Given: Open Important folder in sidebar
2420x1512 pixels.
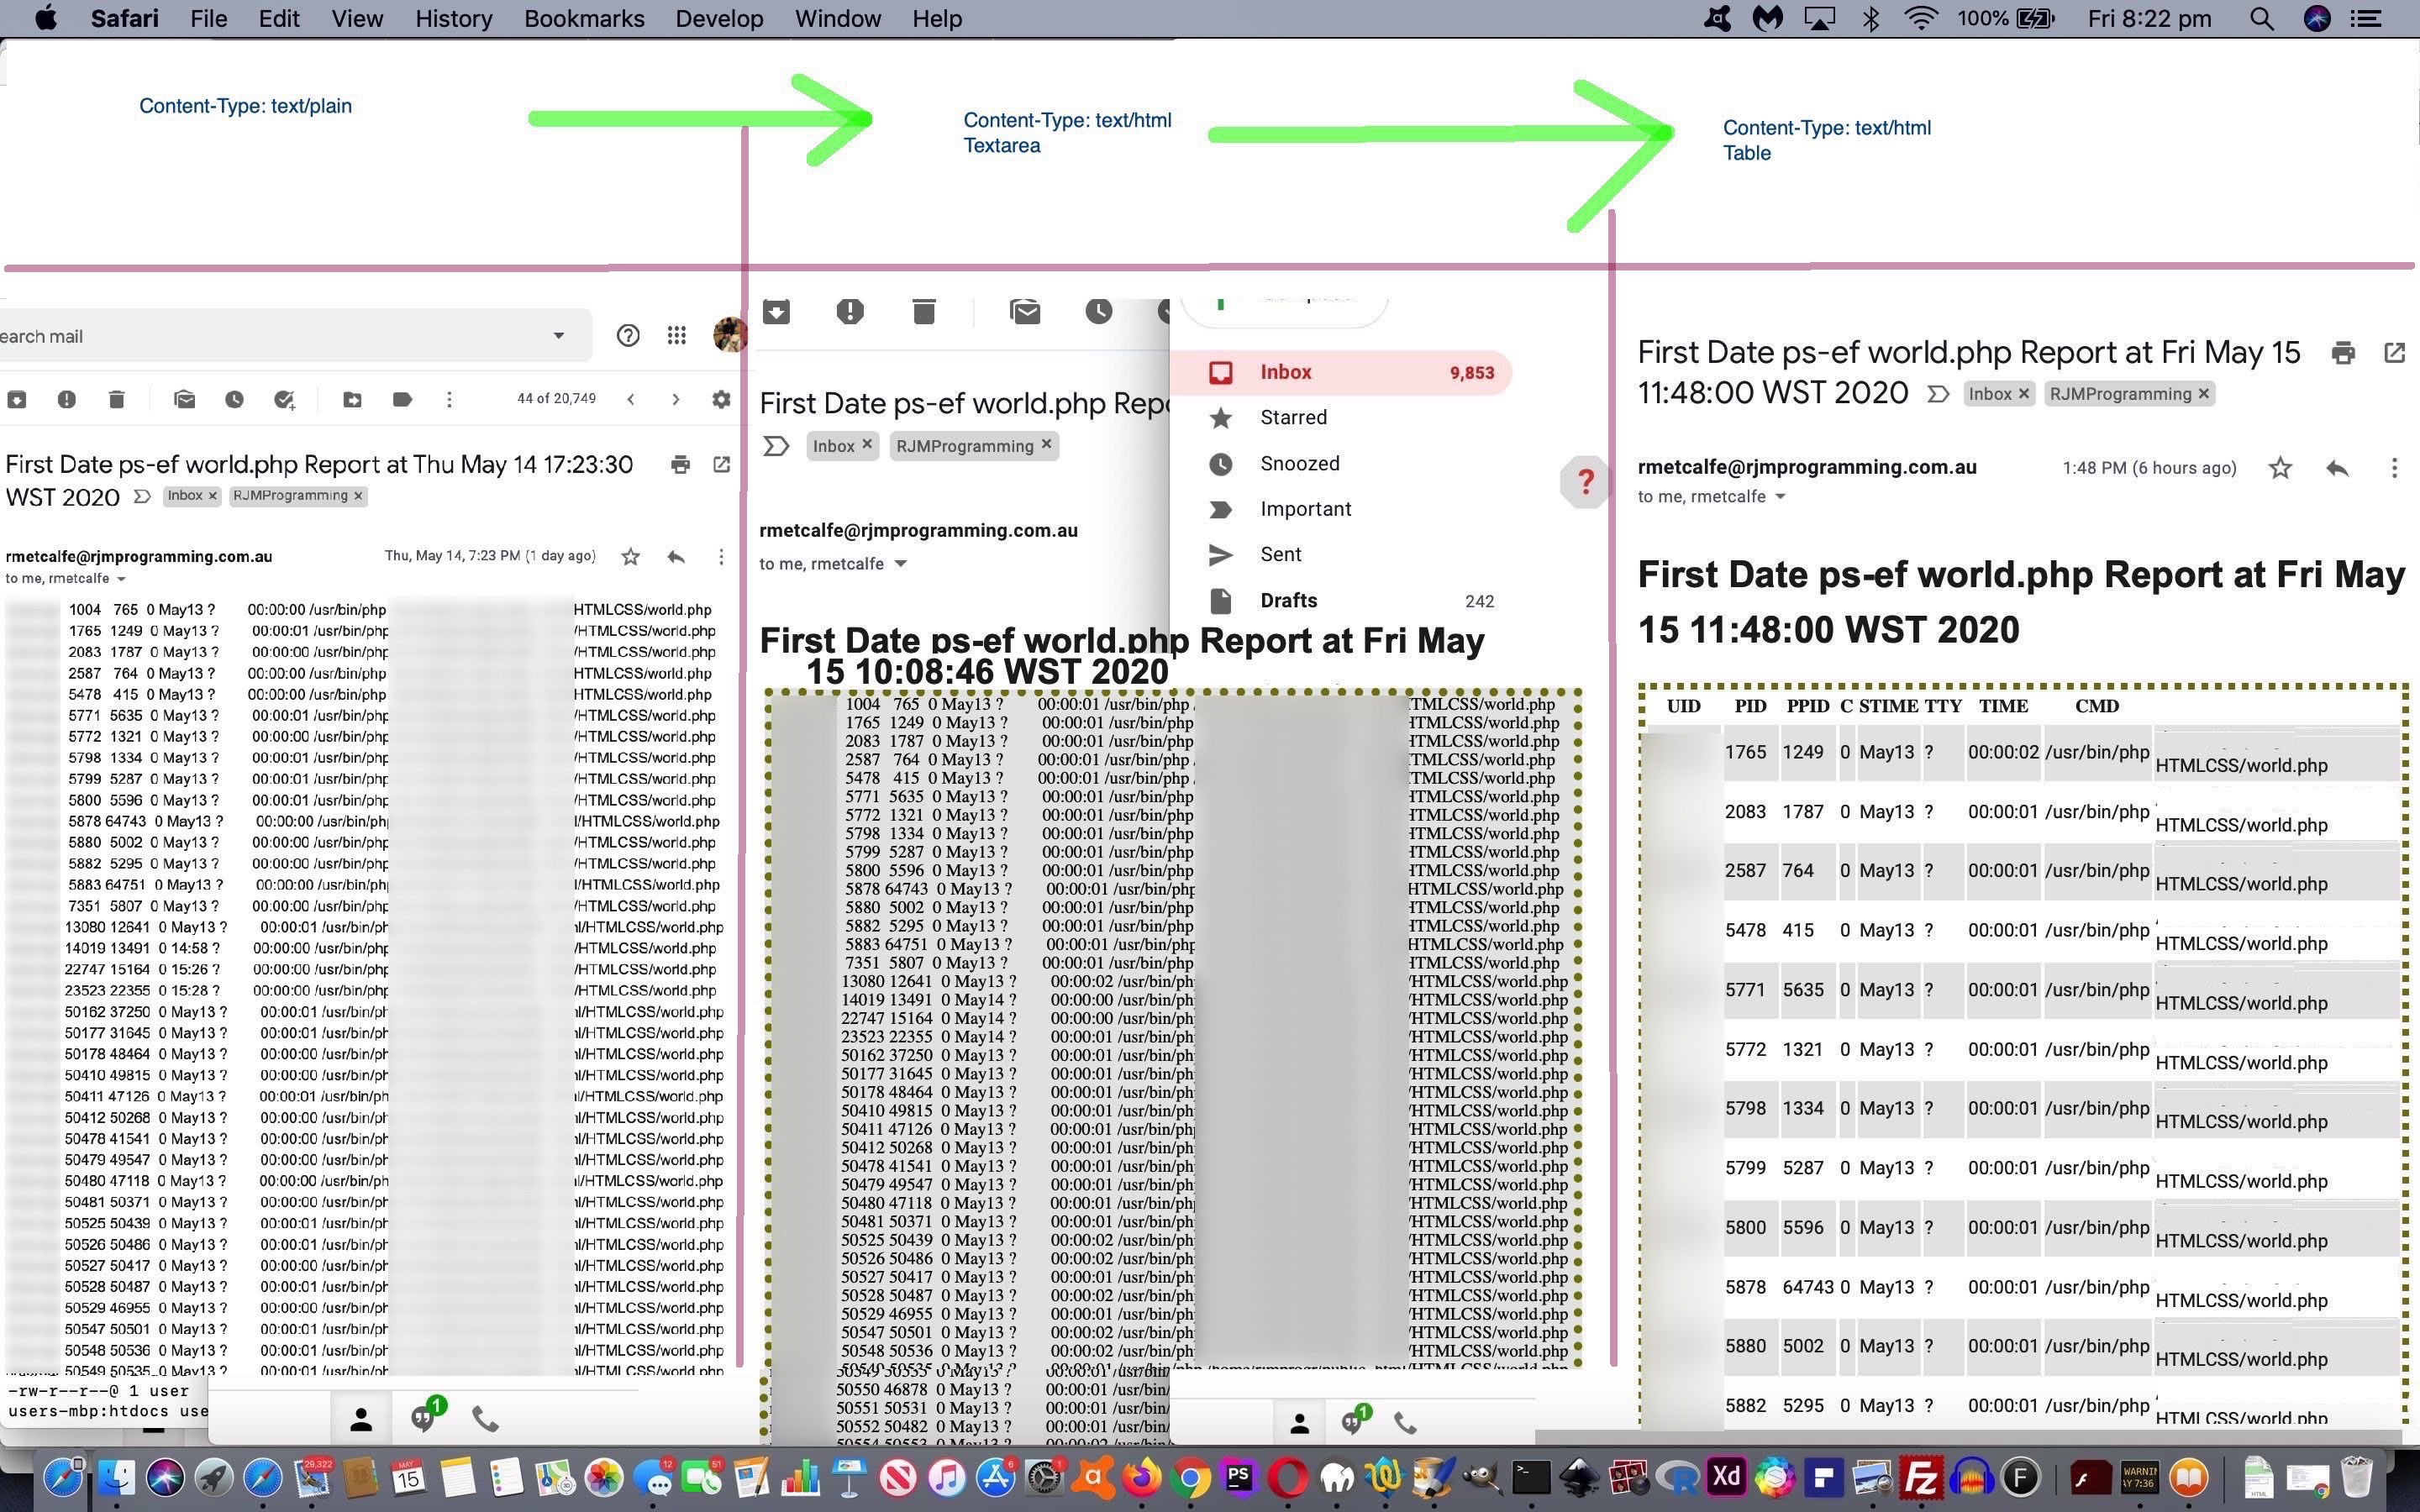Looking at the screenshot, I should tap(1305, 509).
